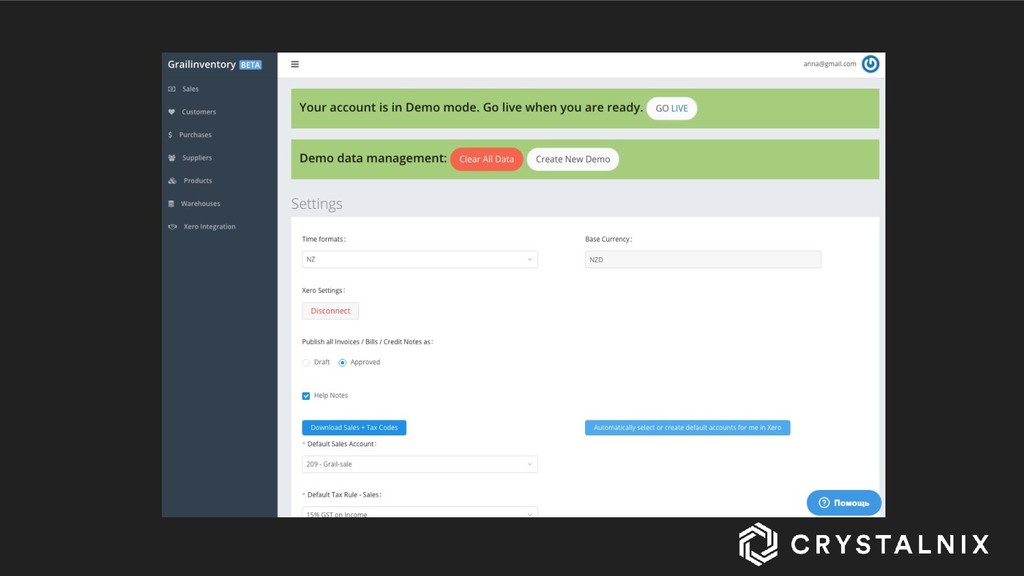
Task: Click the Base Currency NZD field
Action: tap(703, 259)
